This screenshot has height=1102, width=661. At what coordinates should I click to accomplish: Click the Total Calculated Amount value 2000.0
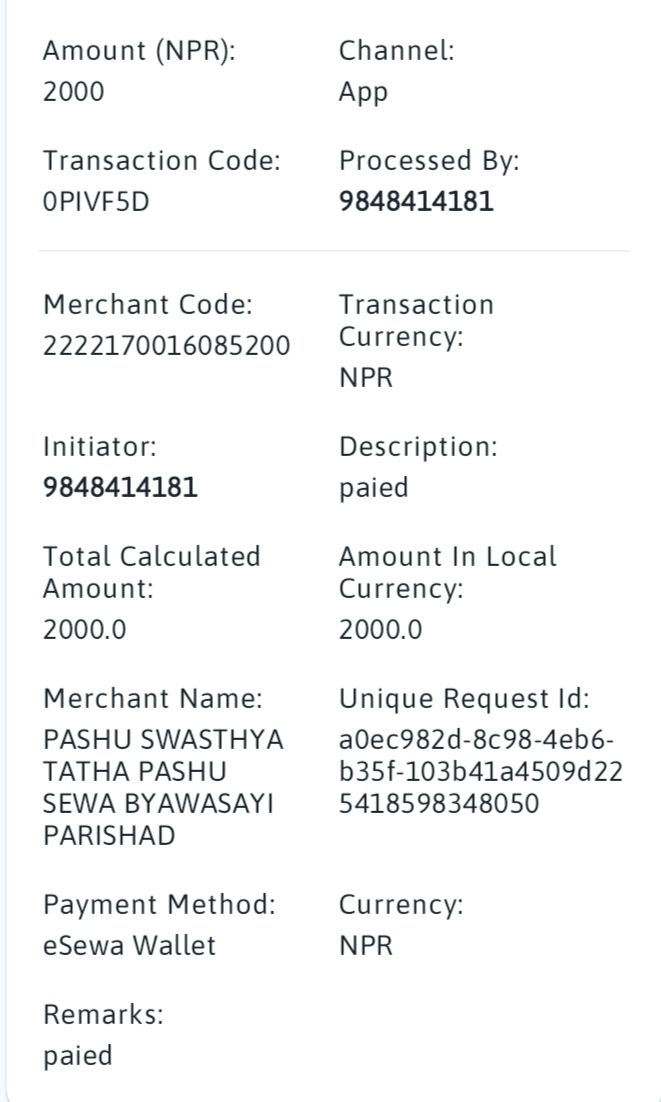[x=84, y=629]
